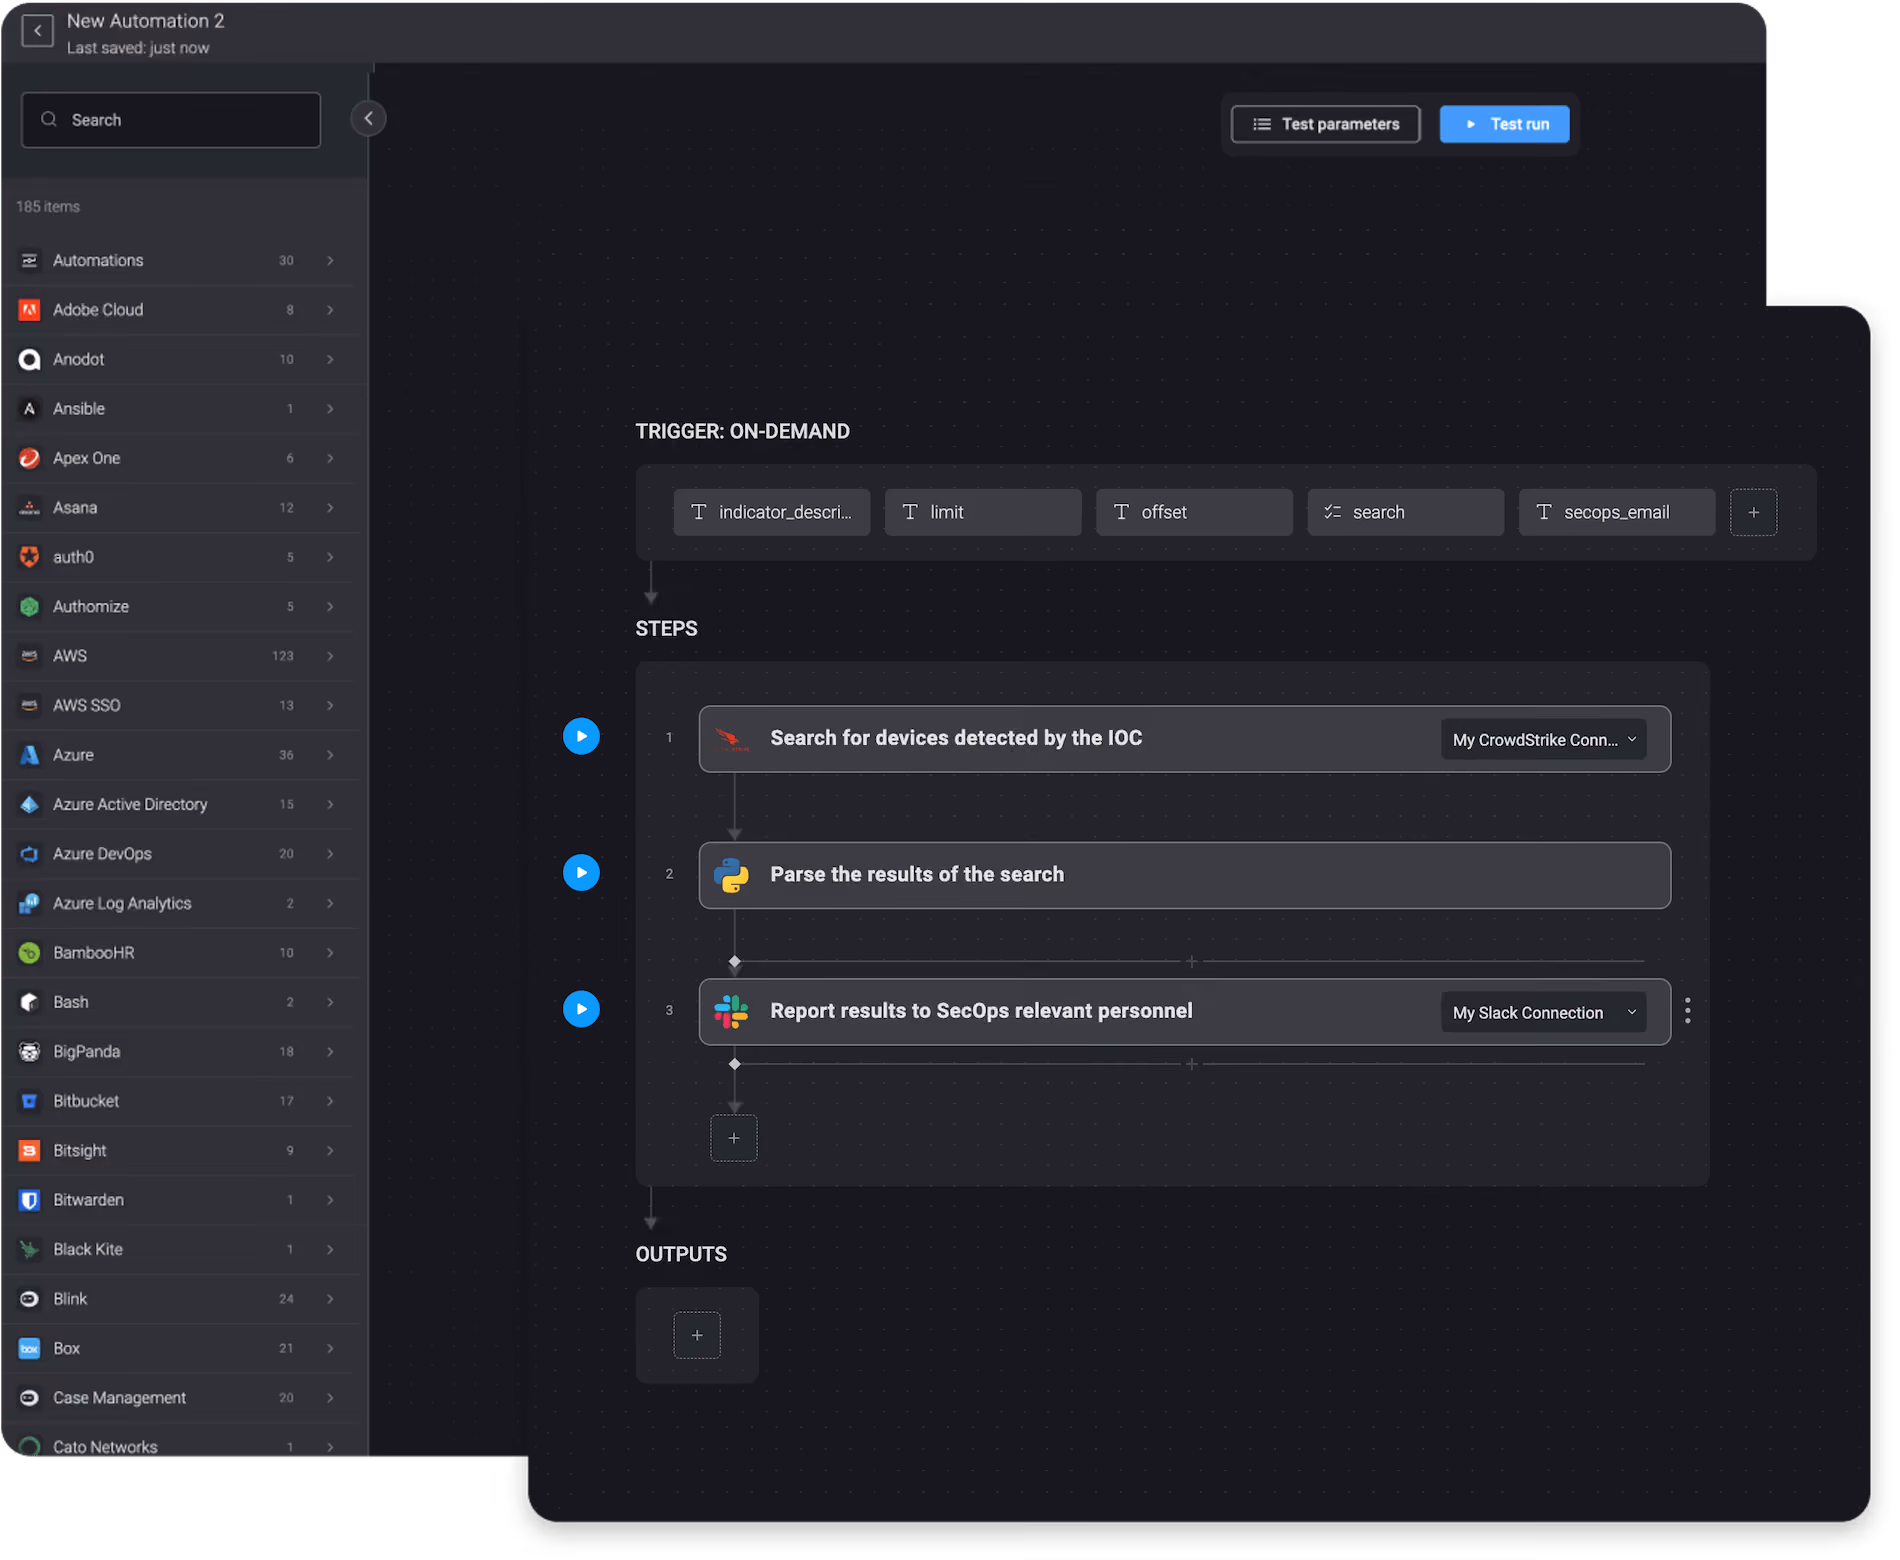Image resolution: width=1900 pixels, height=1560 pixels.
Task: Open the AWS SSO list item
Action: (180, 705)
